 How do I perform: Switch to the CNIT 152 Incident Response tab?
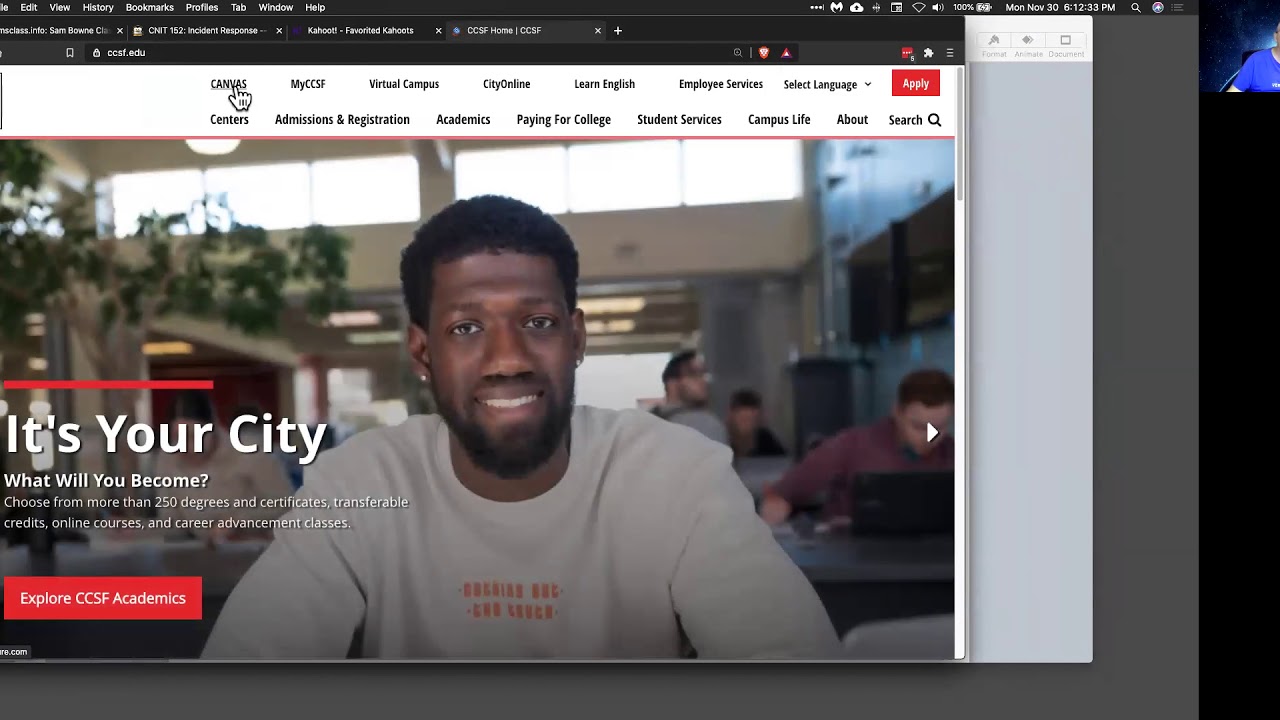pyautogui.click(x=205, y=30)
